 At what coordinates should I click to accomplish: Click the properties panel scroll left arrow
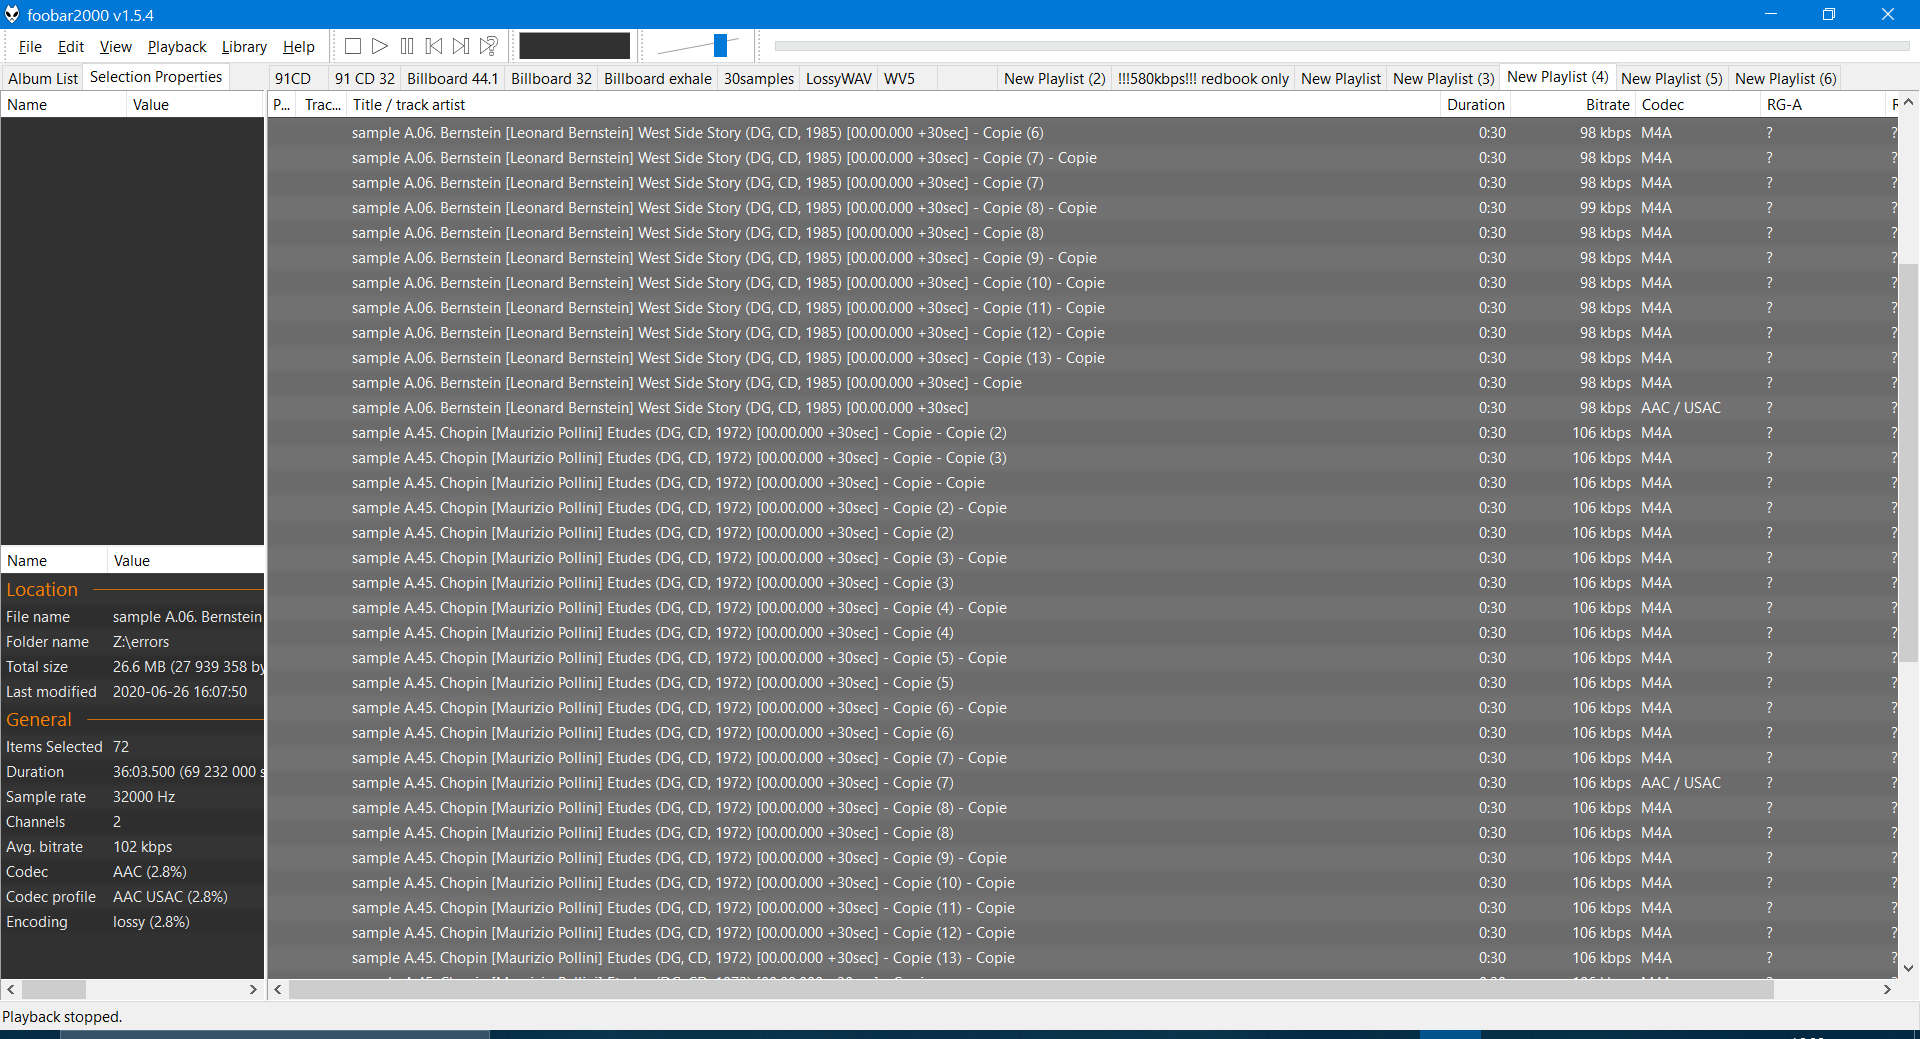[11, 989]
